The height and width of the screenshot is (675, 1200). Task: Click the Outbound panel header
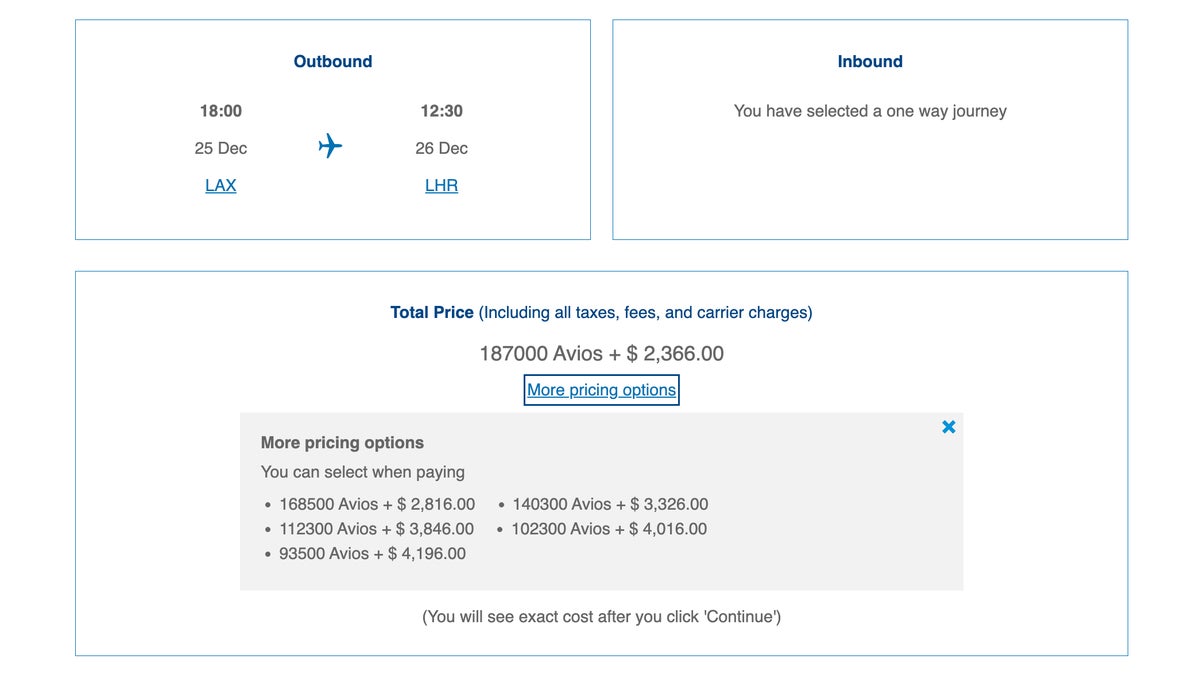click(332, 61)
